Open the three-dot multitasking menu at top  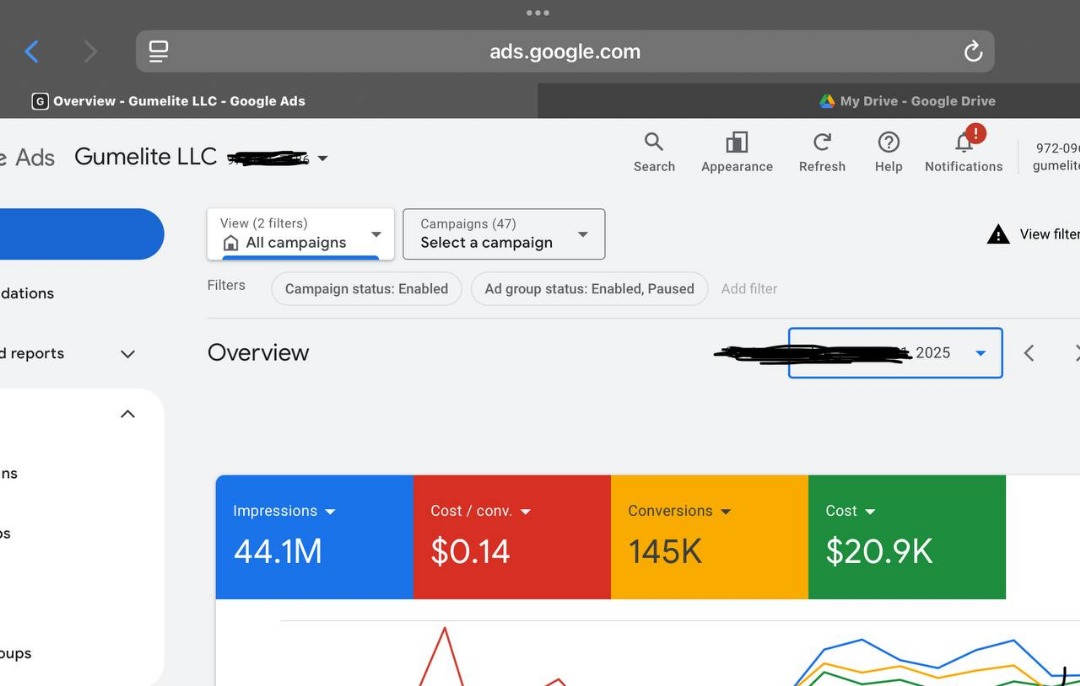(537, 12)
